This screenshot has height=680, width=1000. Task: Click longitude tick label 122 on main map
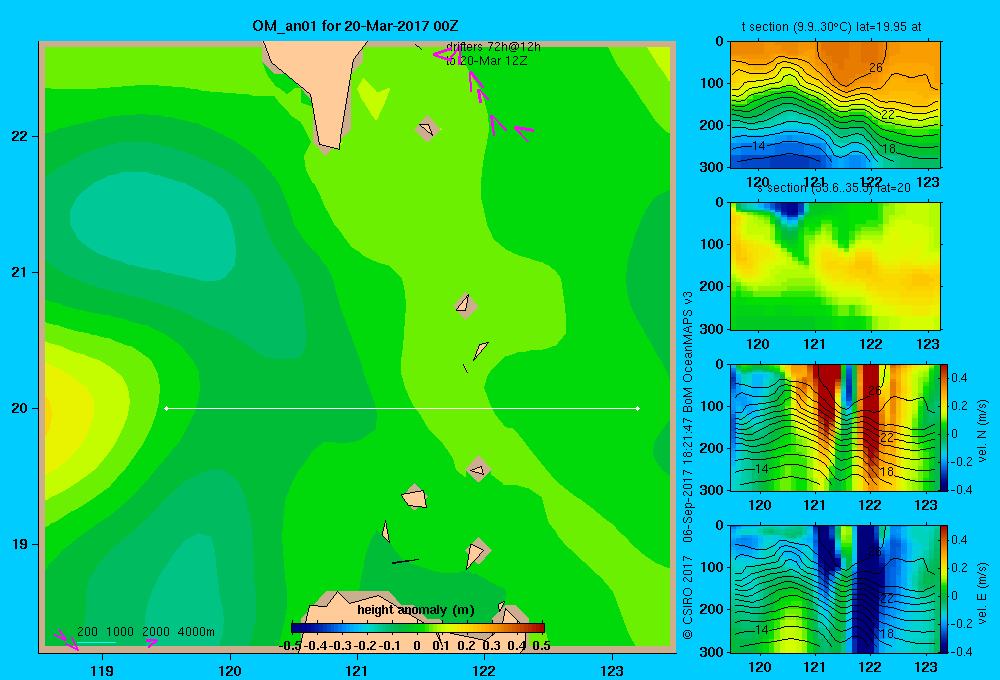[484, 670]
